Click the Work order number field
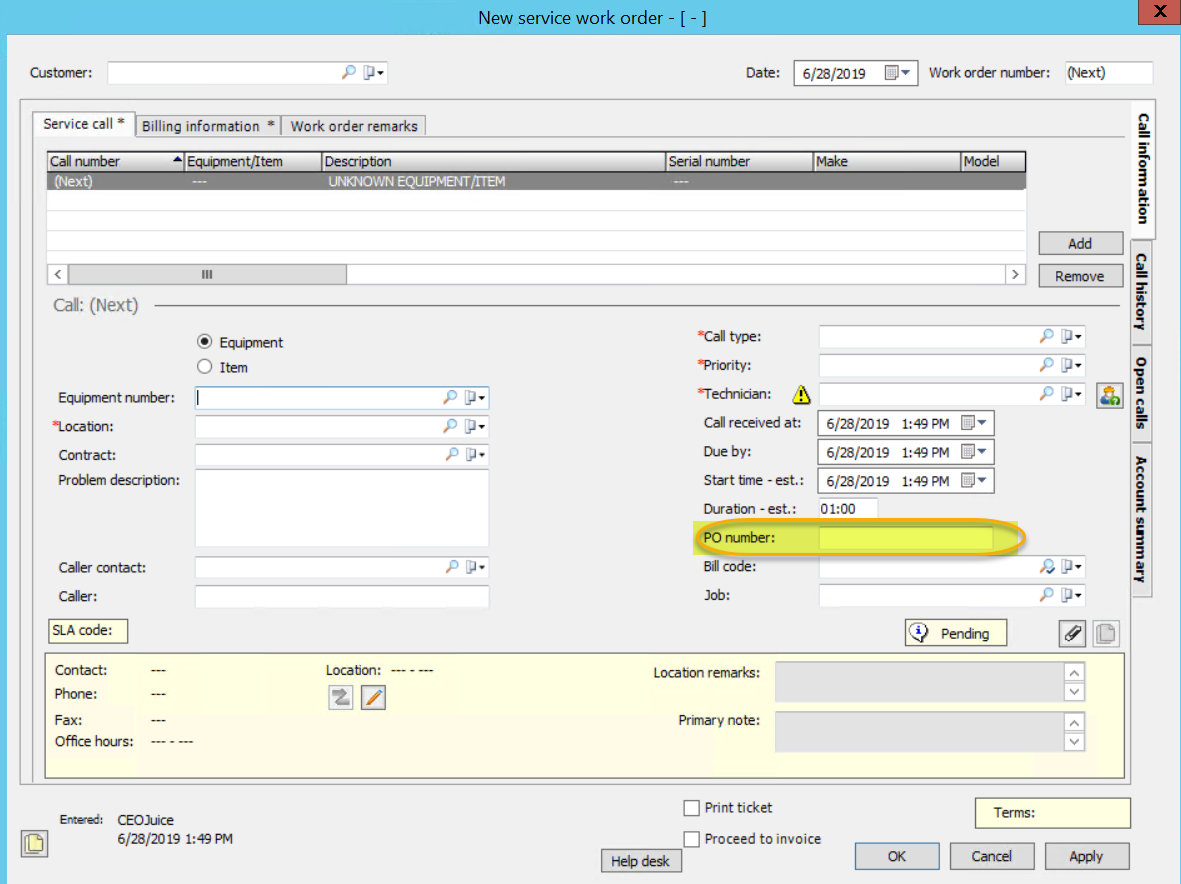Screen dimensions: 1181x884 [x=1109, y=73]
